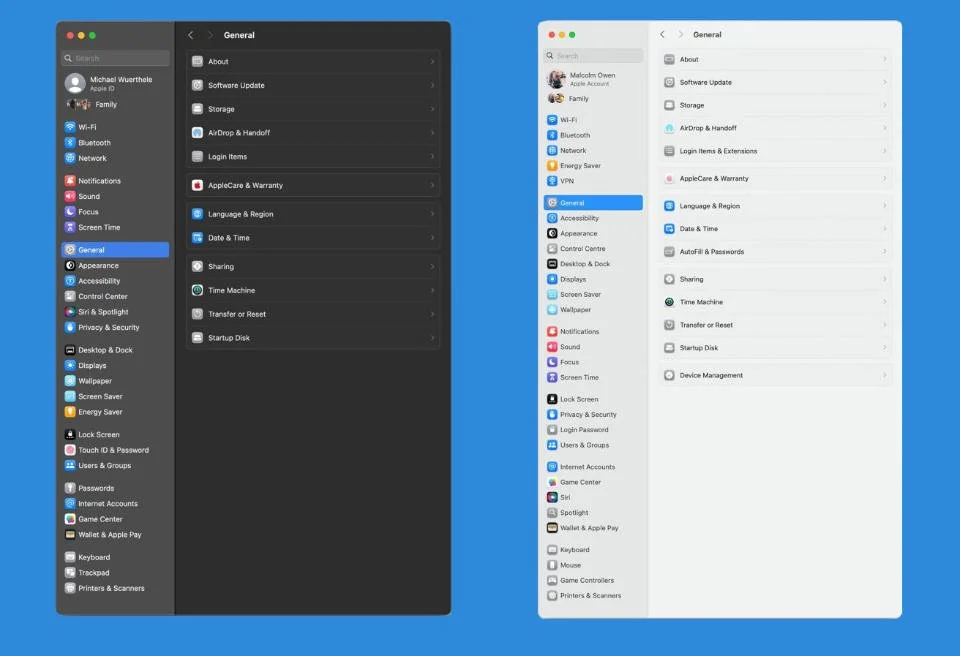The image size is (960, 656).
Task: Select Control Centre icon in light window
Action: 552,249
